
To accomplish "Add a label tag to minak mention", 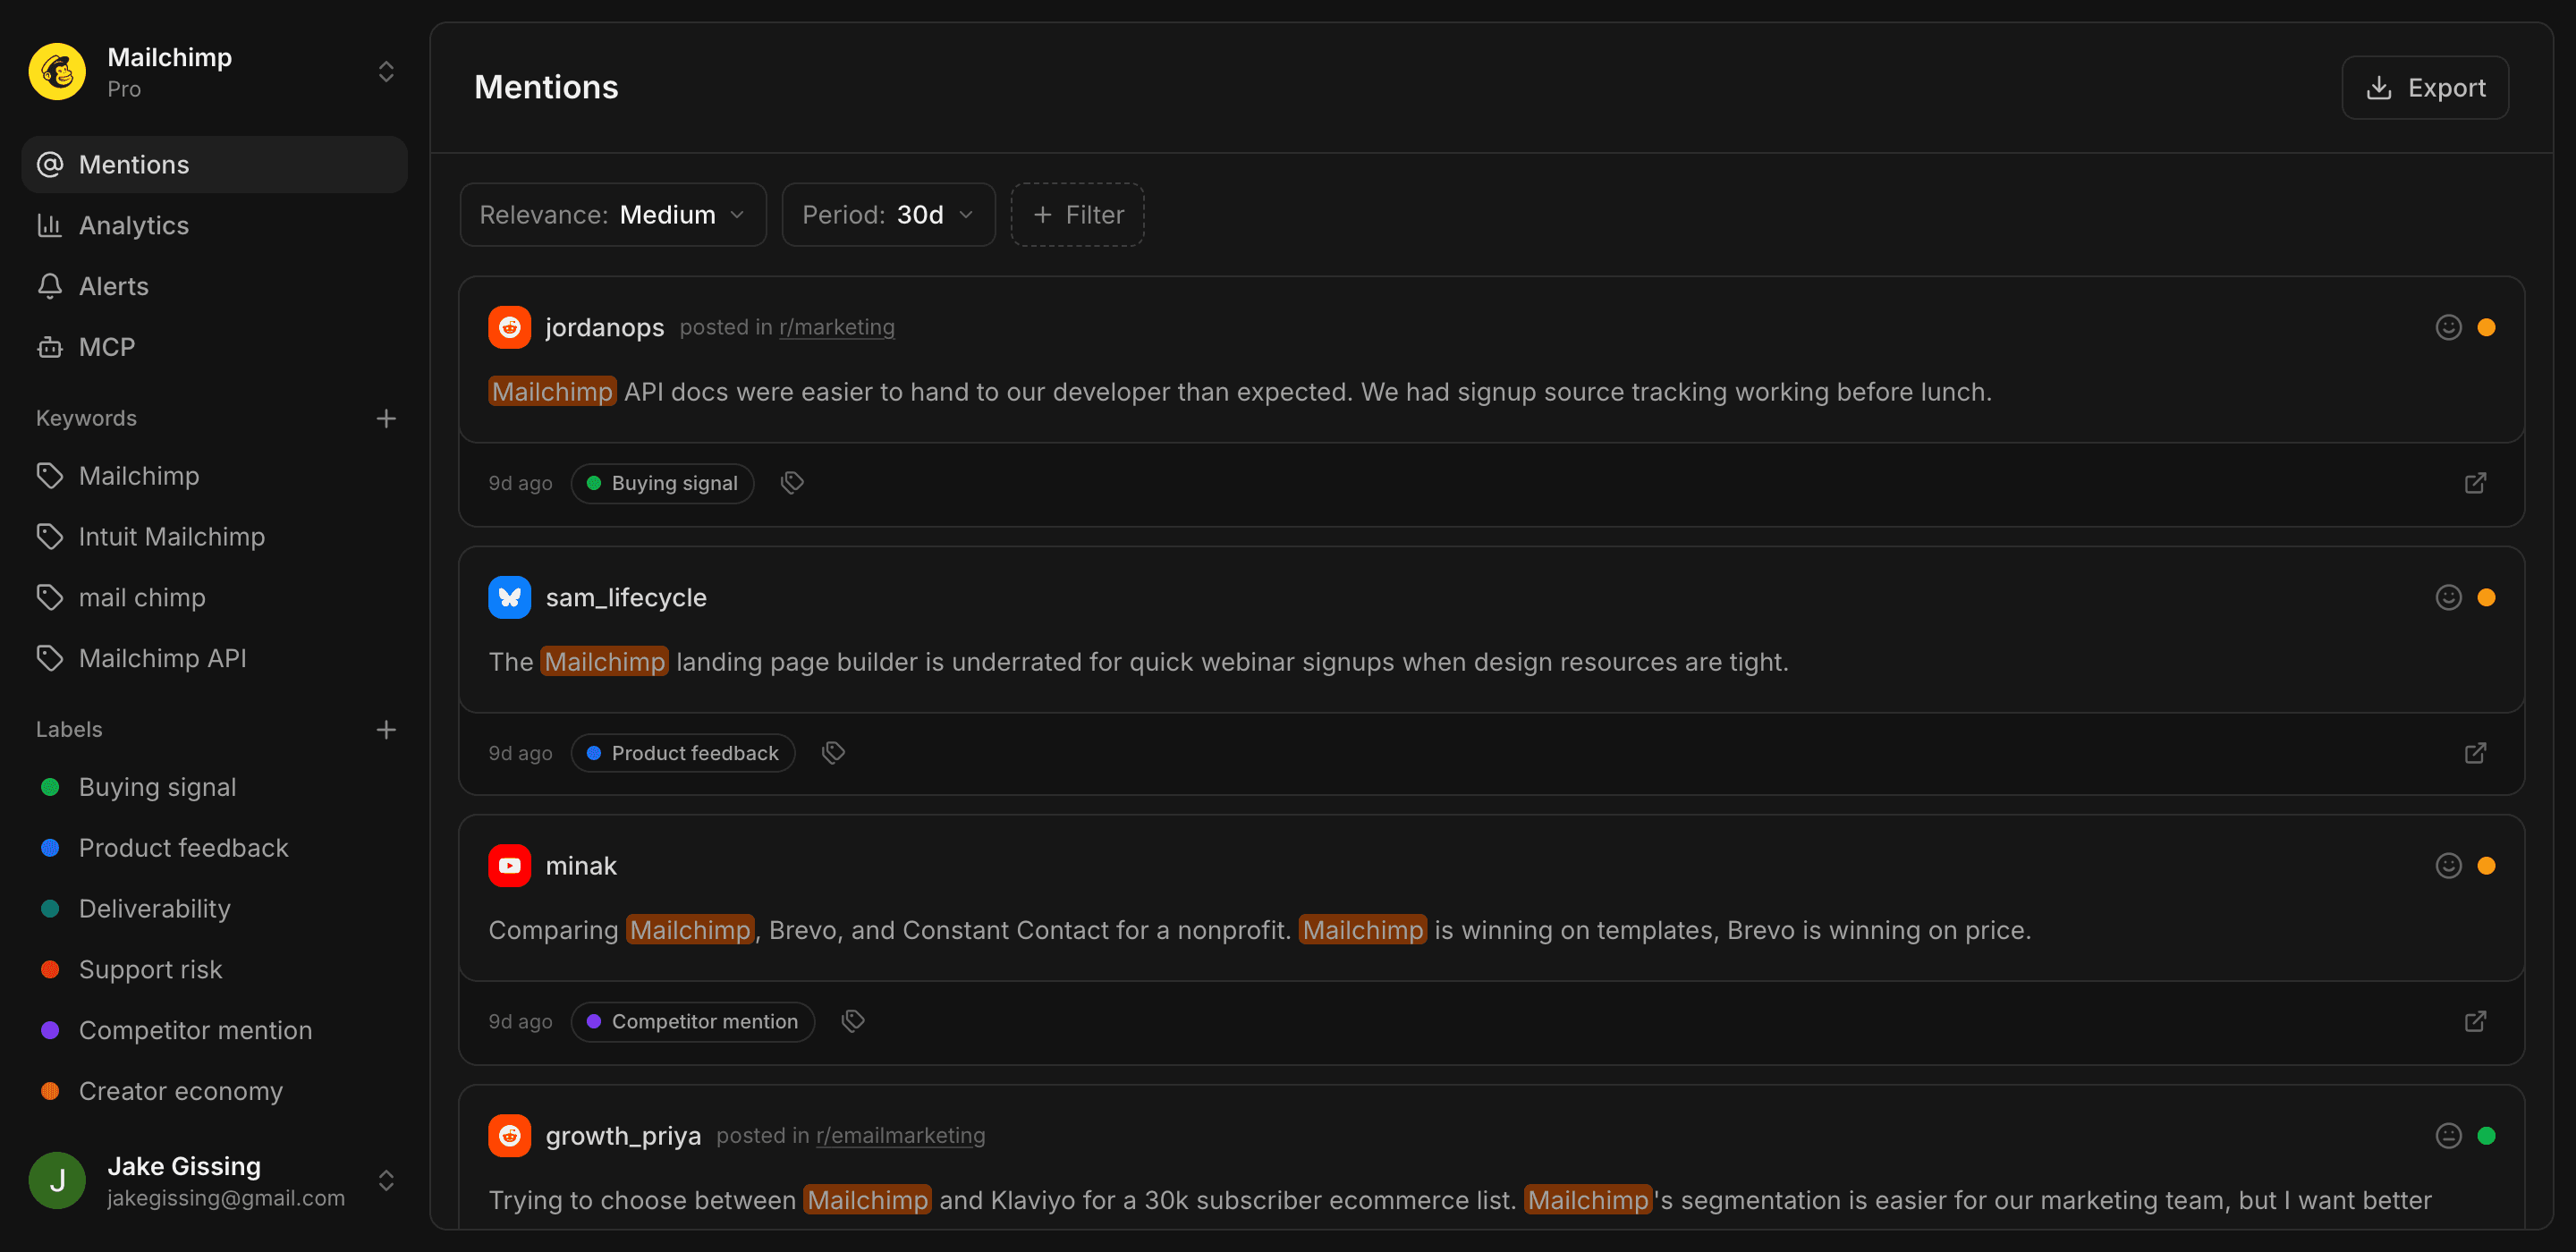I will 853,1021.
